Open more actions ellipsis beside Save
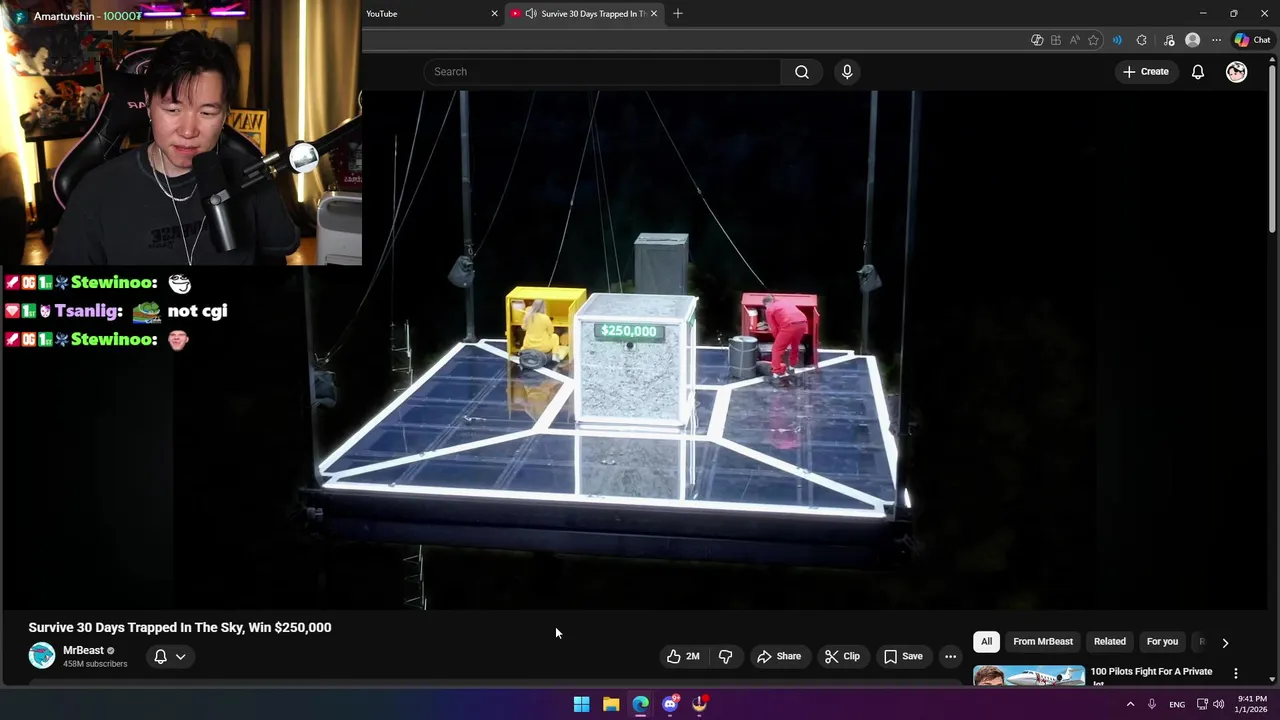Viewport: 1280px width, 720px height. coord(950,656)
